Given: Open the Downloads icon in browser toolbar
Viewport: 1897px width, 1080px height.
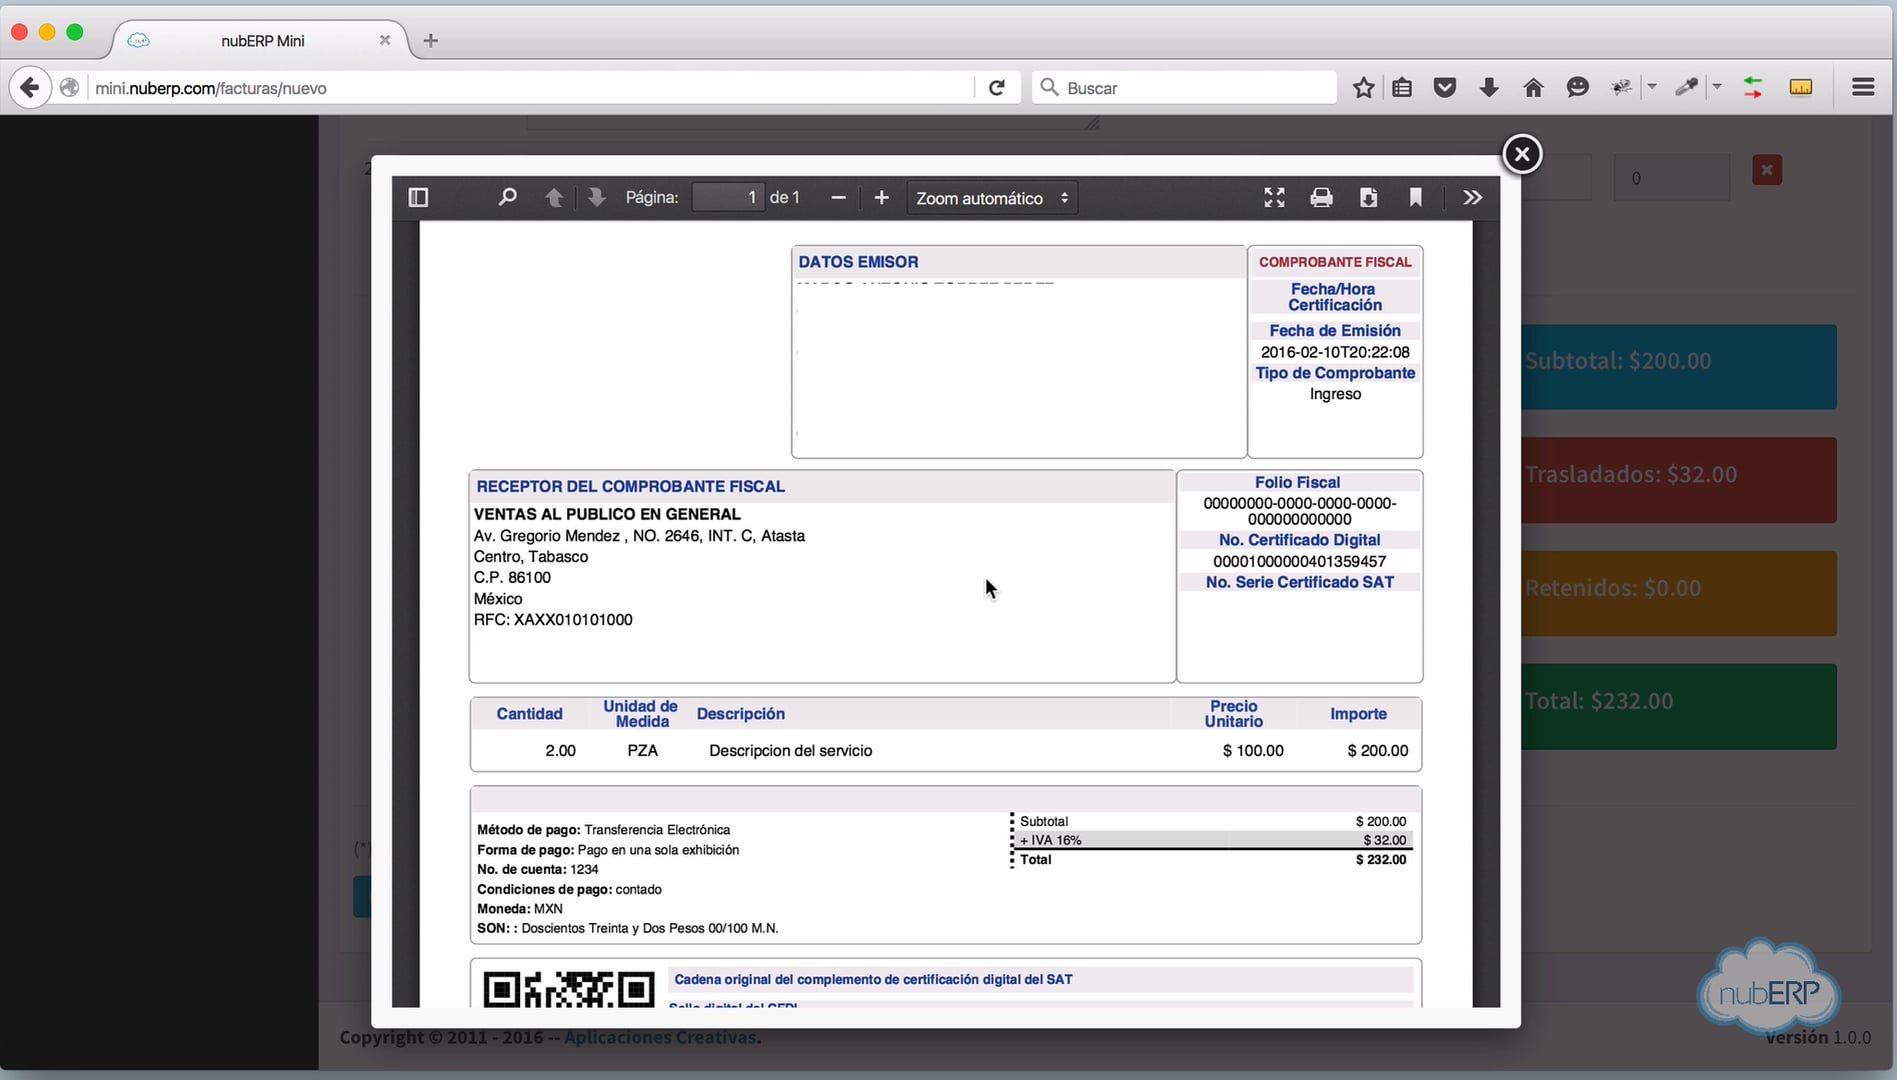Looking at the screenshot, I should (1489, 87).
